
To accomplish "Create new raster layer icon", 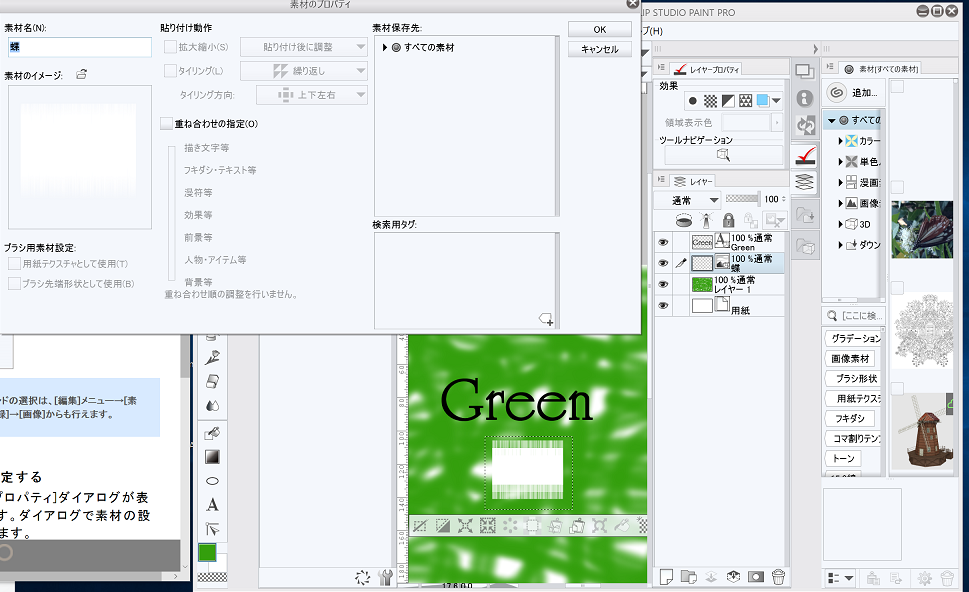I will pos(666,577).
